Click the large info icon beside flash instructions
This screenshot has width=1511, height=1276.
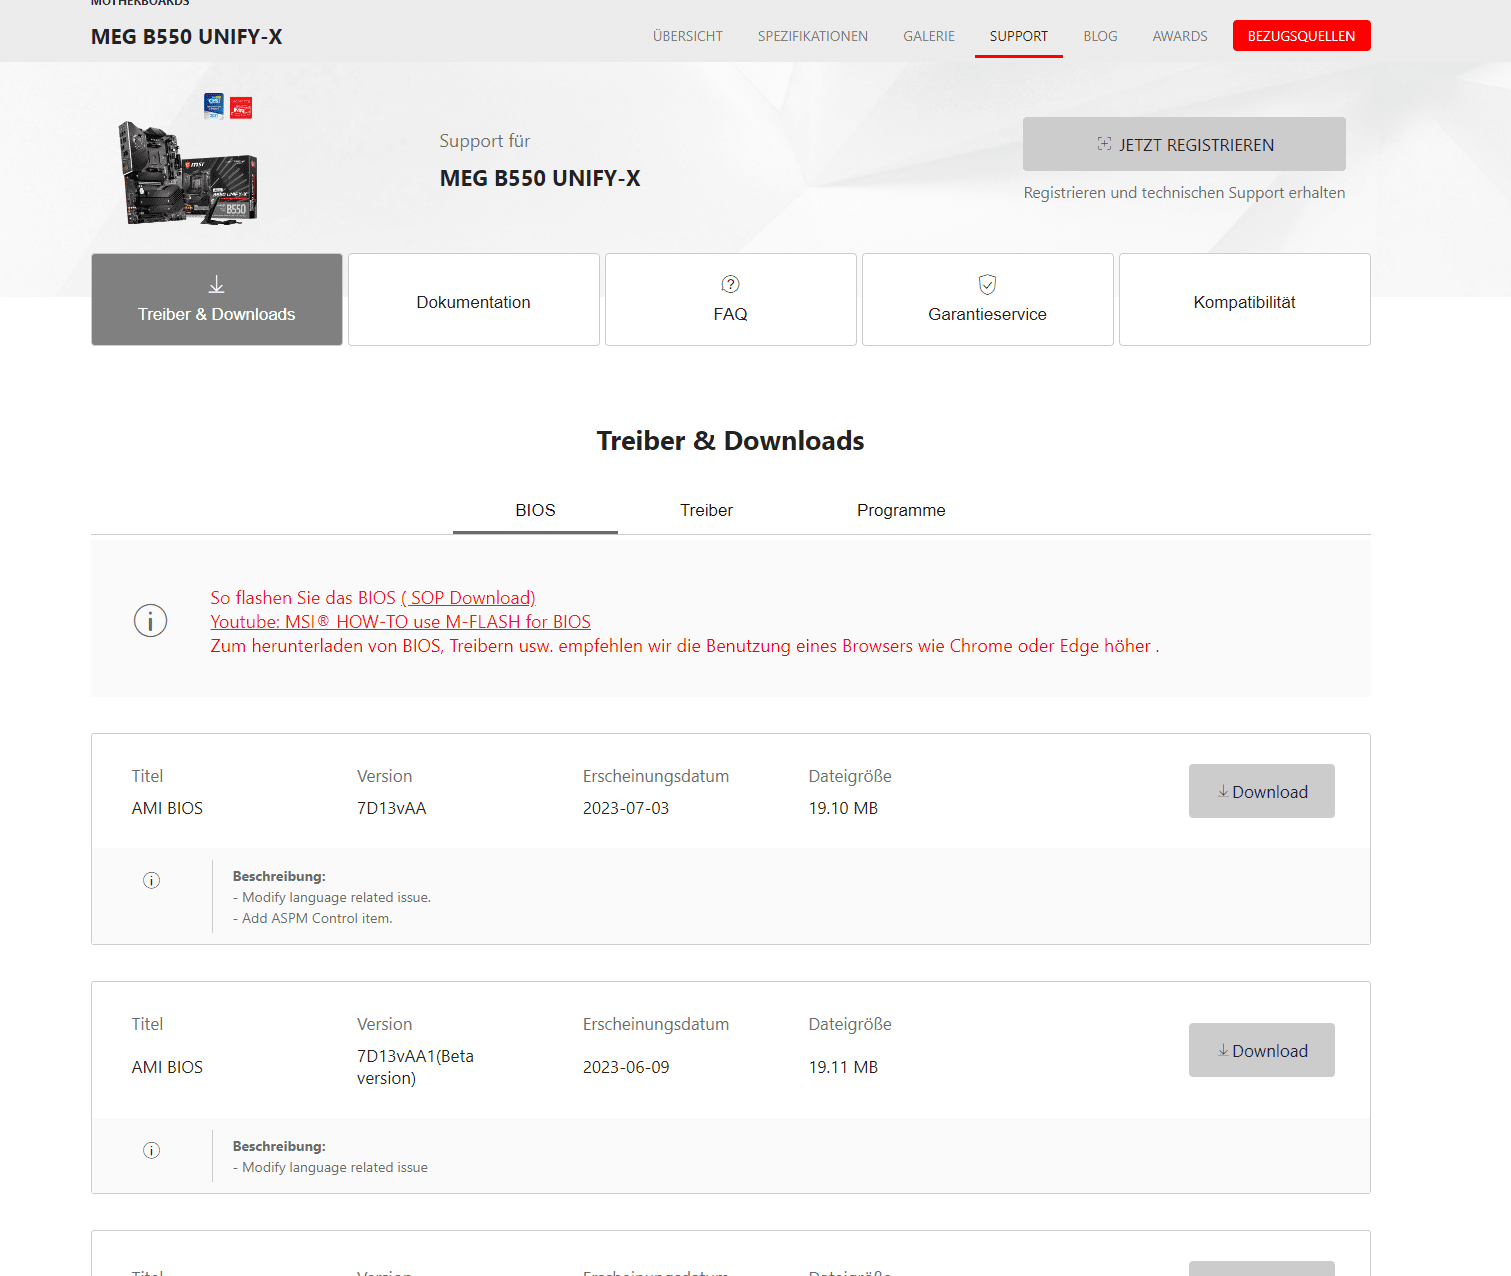click(x=151, y=621)
